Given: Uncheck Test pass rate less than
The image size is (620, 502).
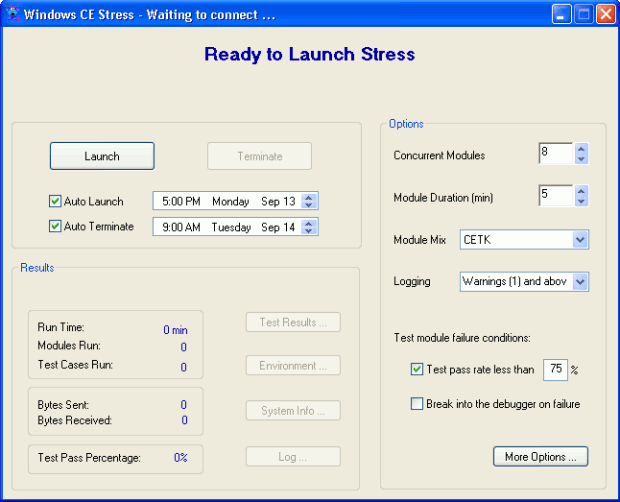Looking at the screenshot, I should click(417, 369).
